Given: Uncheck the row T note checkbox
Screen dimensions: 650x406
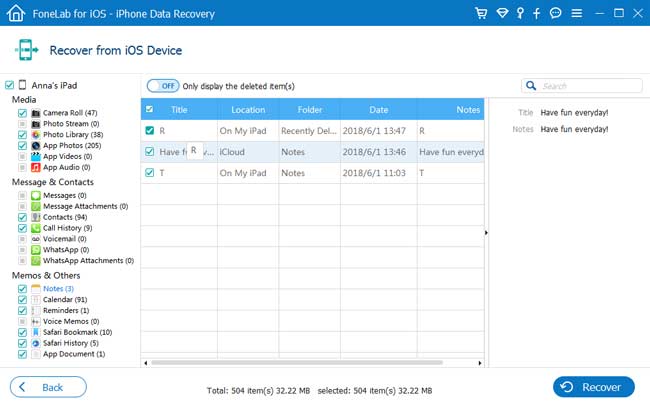Looking at the screenshot, I should pyautogui.click(x=150, y=173).
